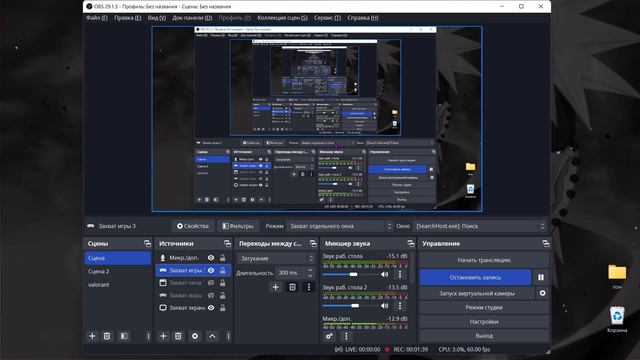The image size is (640, 360).
Task: Add a new scene transition
Action: click(x=276, y=287)
